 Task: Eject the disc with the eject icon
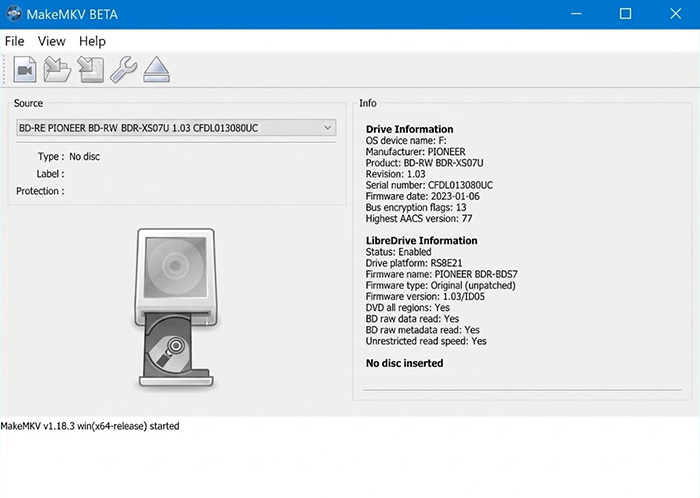(156, 69)
